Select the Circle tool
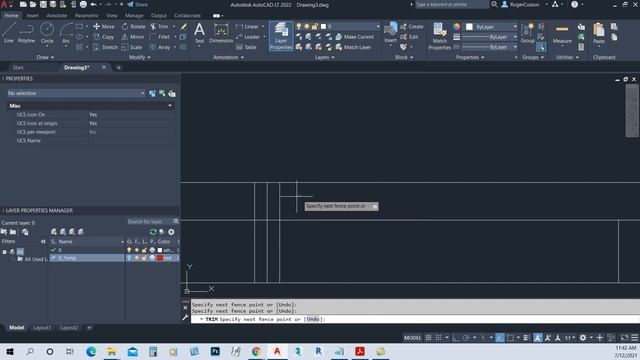Screen dimensions: 640x360 click(47, 33)
